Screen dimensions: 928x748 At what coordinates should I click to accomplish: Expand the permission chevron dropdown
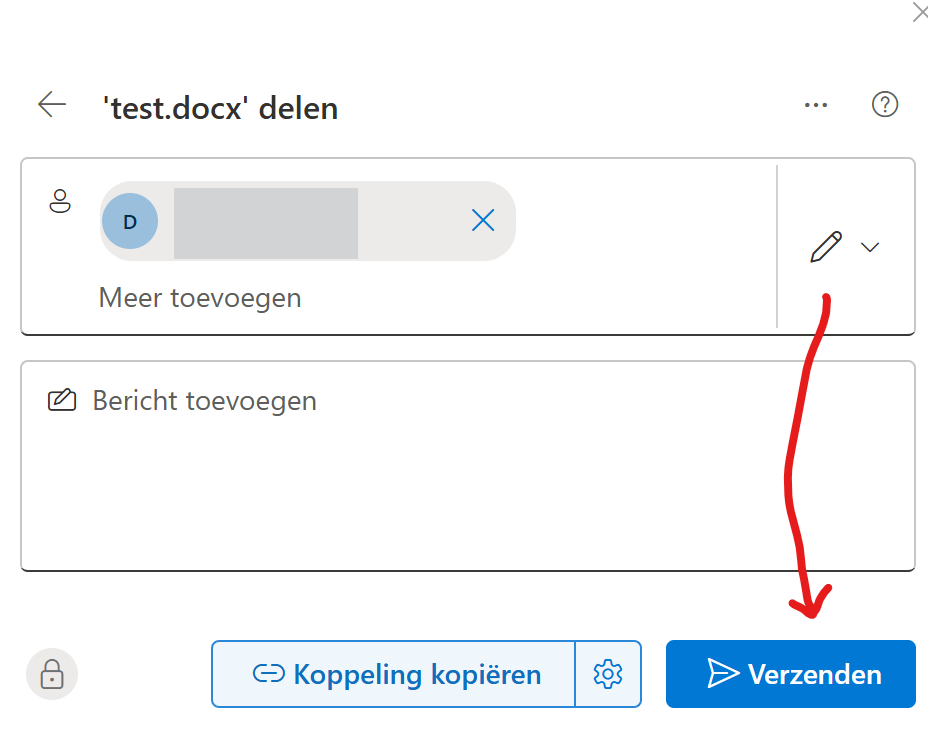coord(870,247)
